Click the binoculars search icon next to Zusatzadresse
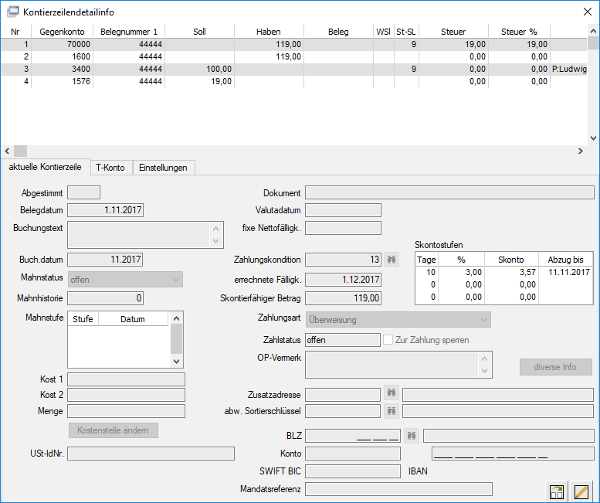This screenshot has height=503, width=600. pyautogui.click(x=391, y=393)
